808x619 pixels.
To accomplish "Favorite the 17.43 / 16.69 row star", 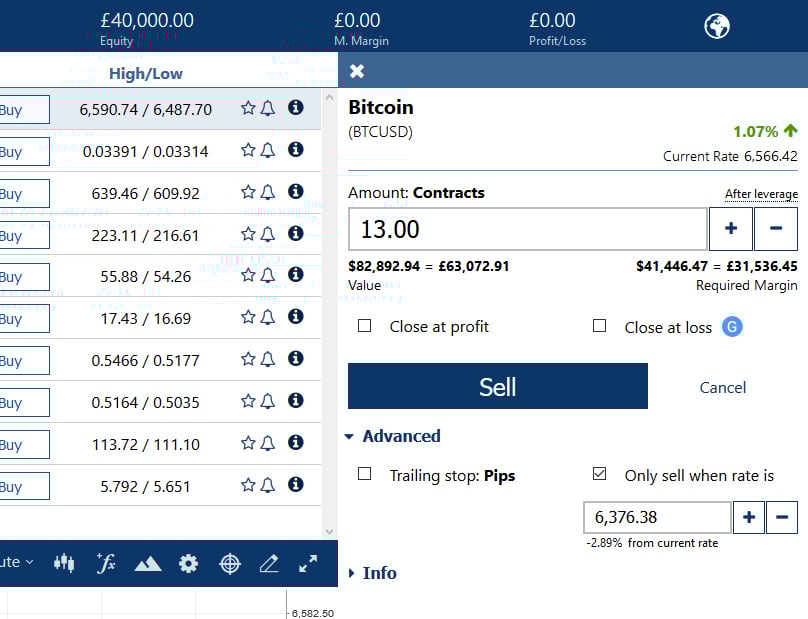I will [x=248, y=317].
